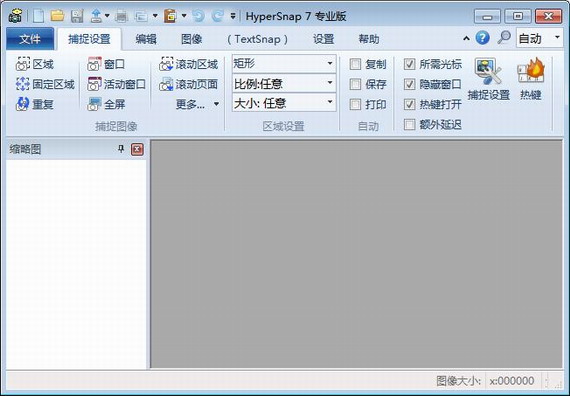Capture full screen using 全屏
The height and width of the screenshot is (396, 570).
(106, 104)
